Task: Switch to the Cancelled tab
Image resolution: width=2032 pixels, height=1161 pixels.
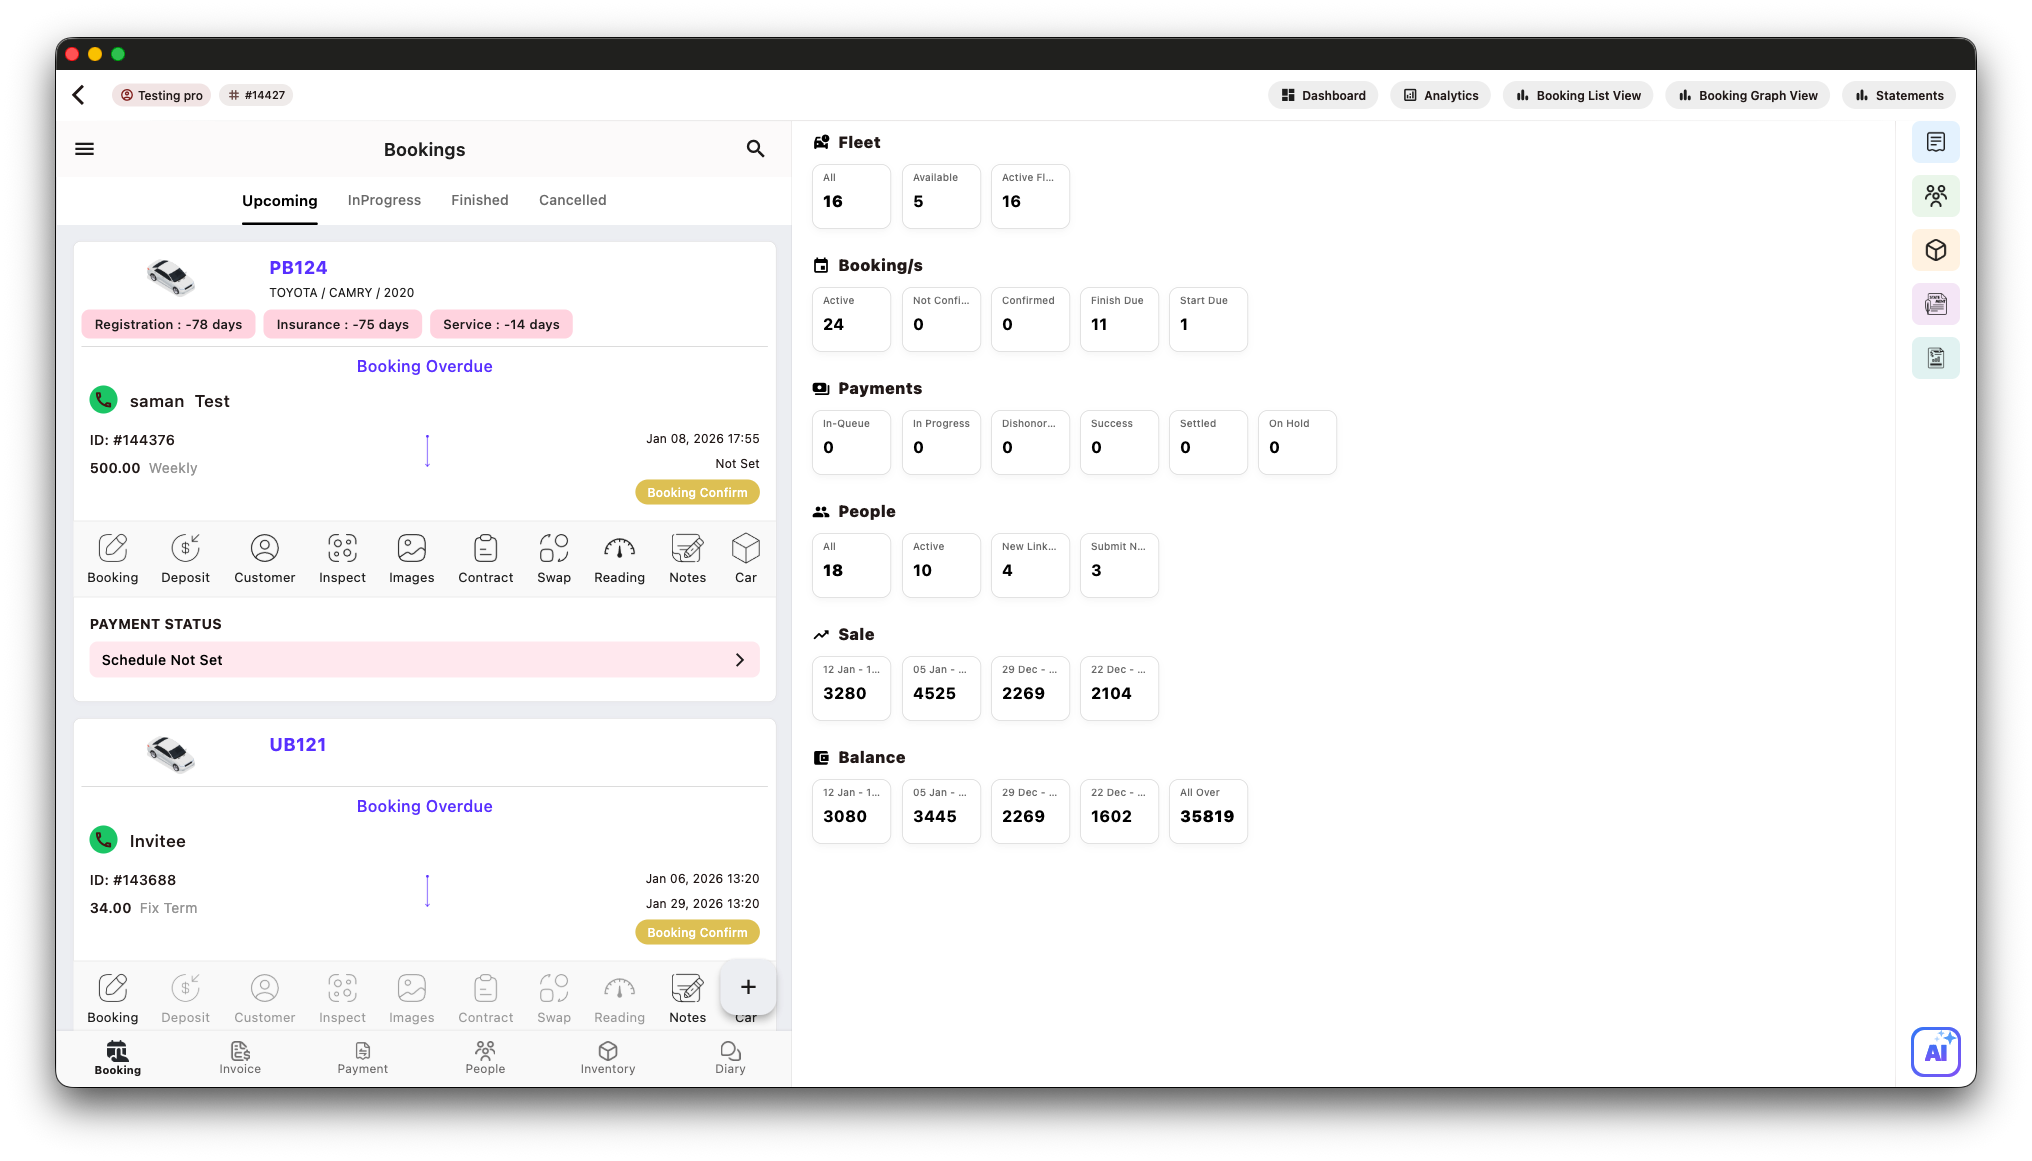Action: tap(572, 200)
